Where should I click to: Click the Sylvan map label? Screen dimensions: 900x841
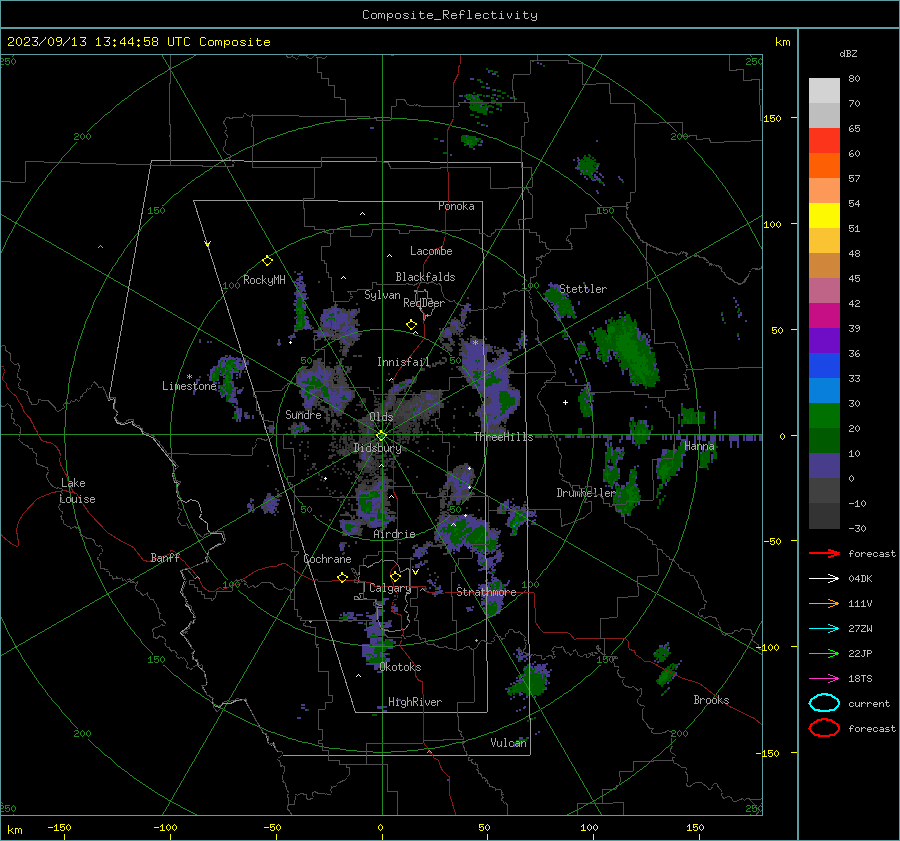pos(382,295)
